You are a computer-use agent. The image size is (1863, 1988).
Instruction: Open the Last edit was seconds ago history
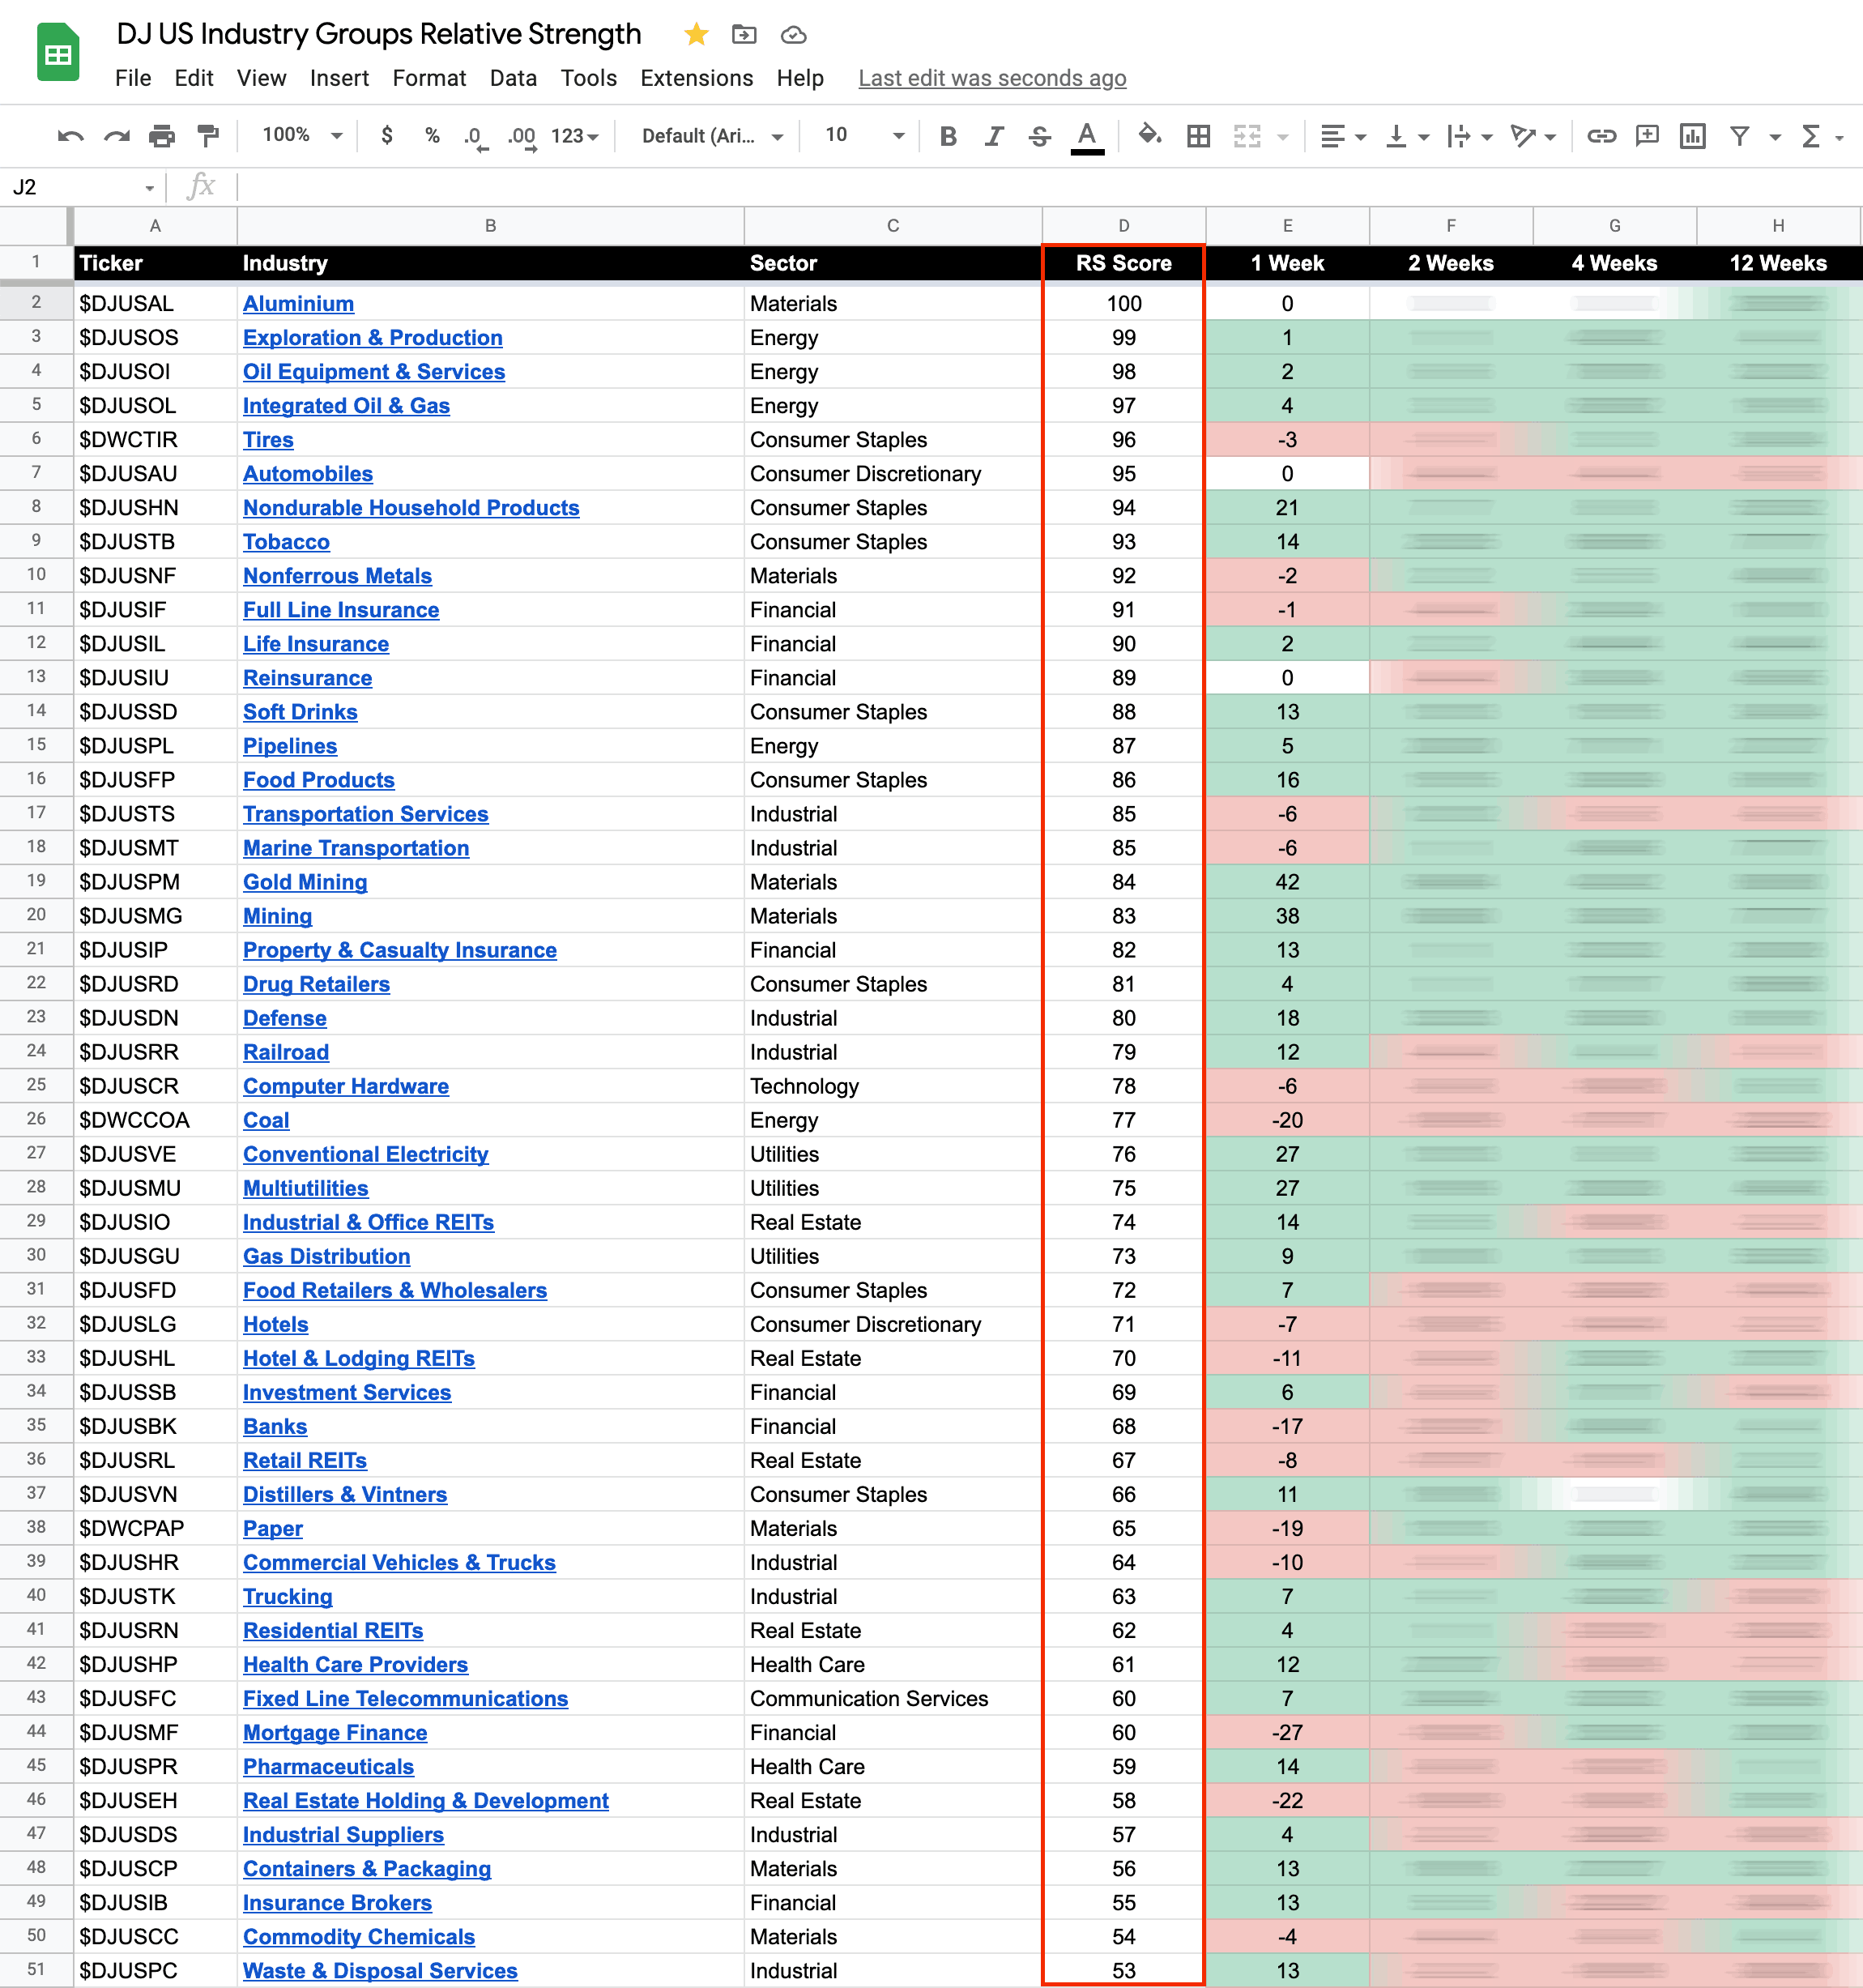point(992,78)
